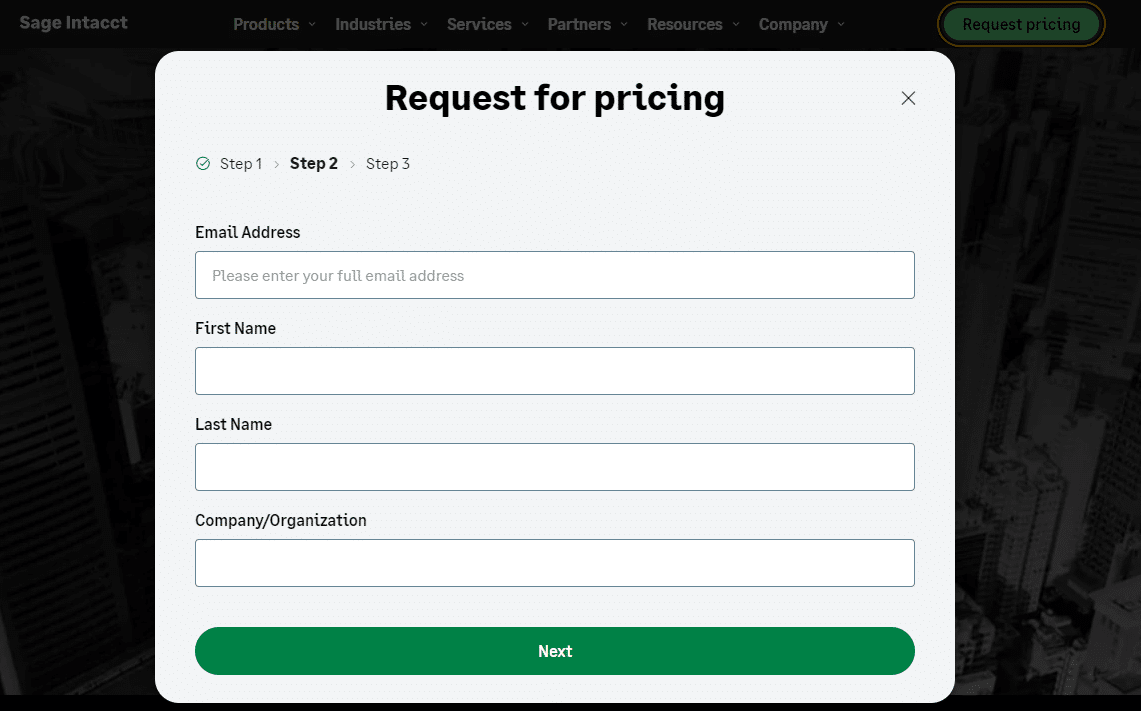Click the Email Address input field
The image size is (1141, 711).
(x=554, y=275)
